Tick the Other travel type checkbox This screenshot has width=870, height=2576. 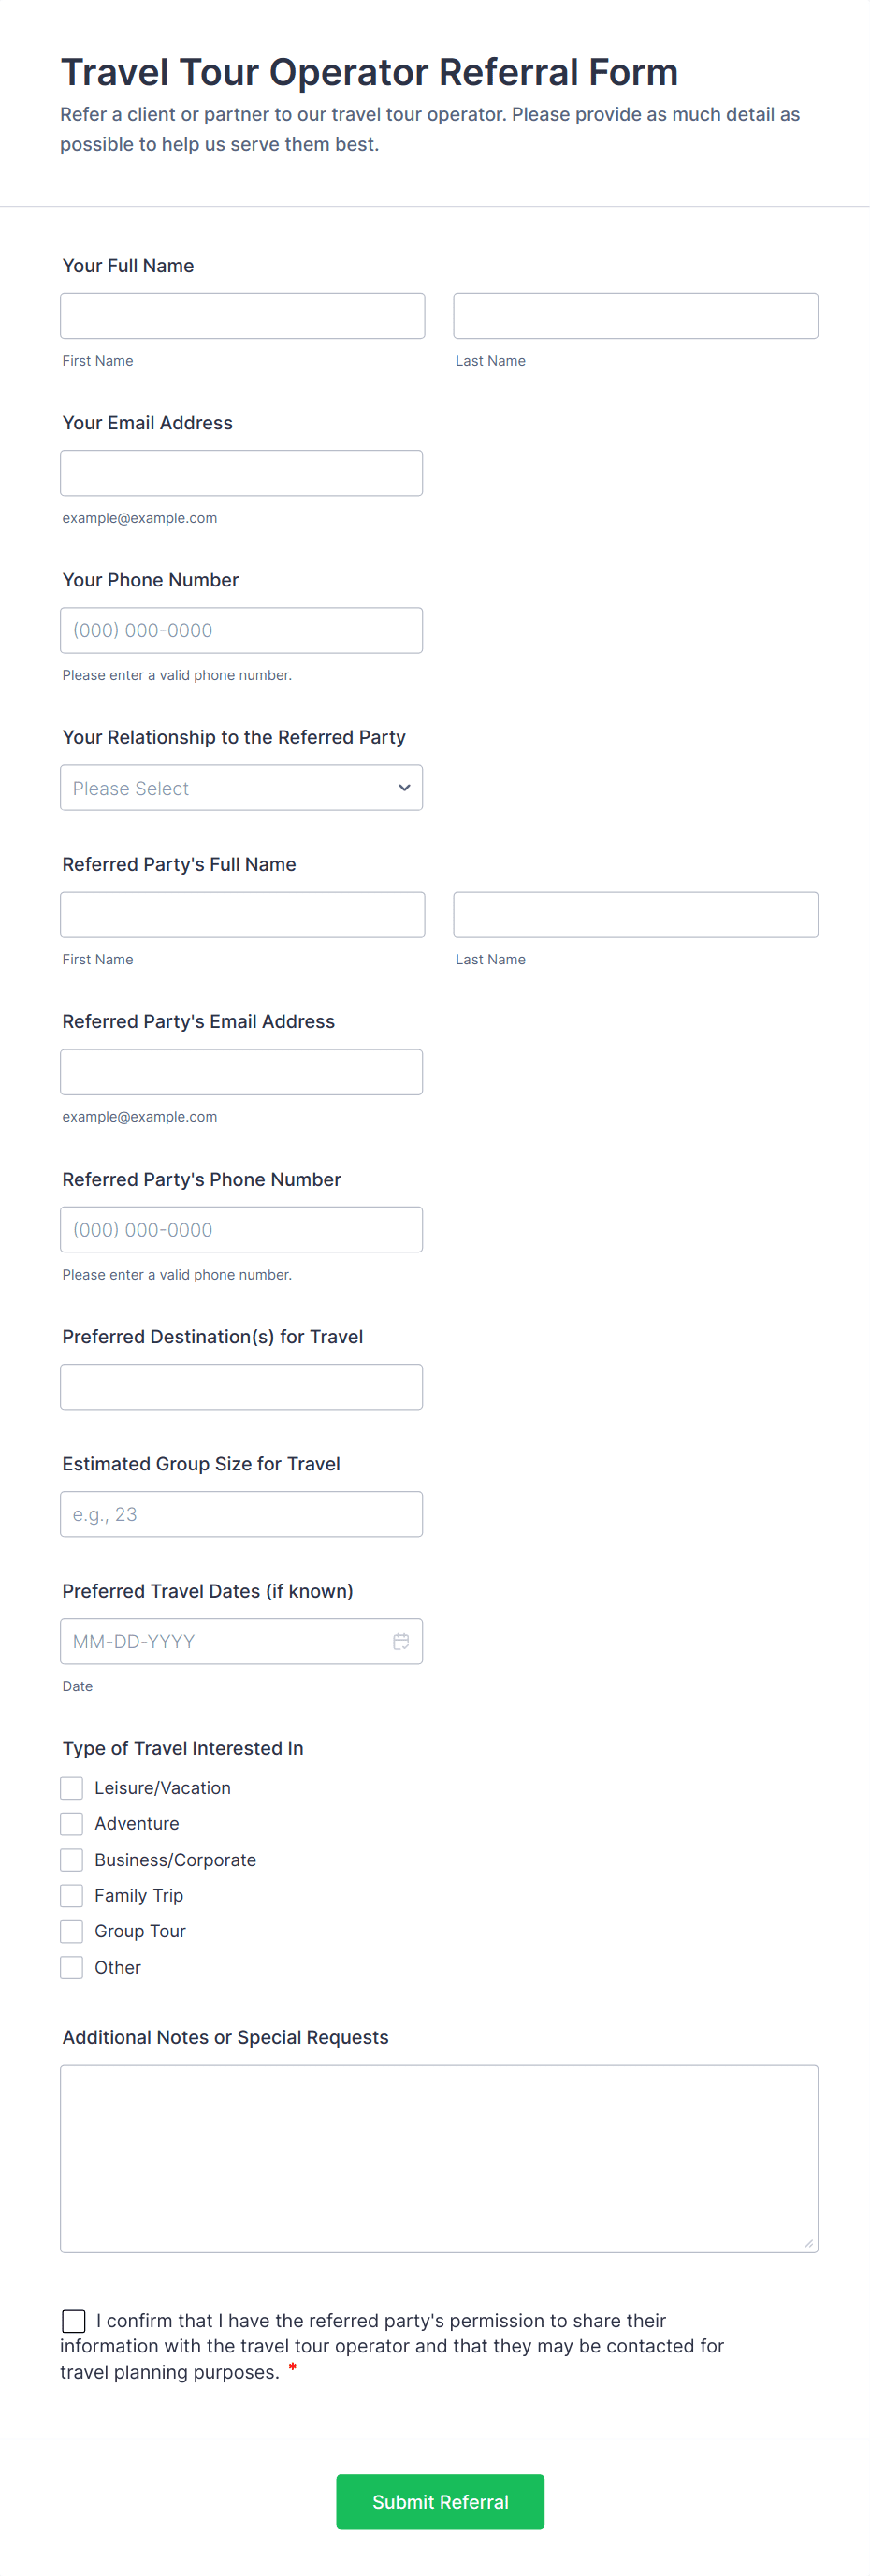click(72, 1967)
